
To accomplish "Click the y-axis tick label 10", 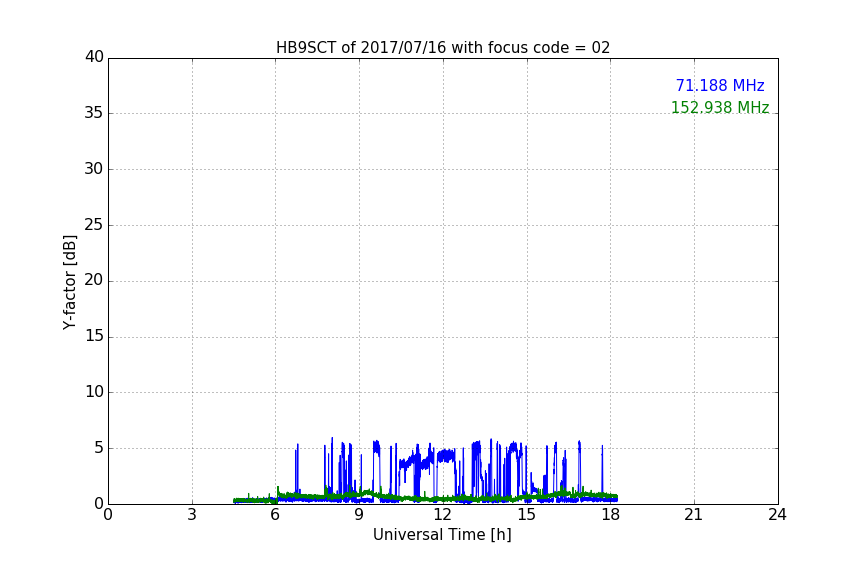I will [x=94, y=392].
